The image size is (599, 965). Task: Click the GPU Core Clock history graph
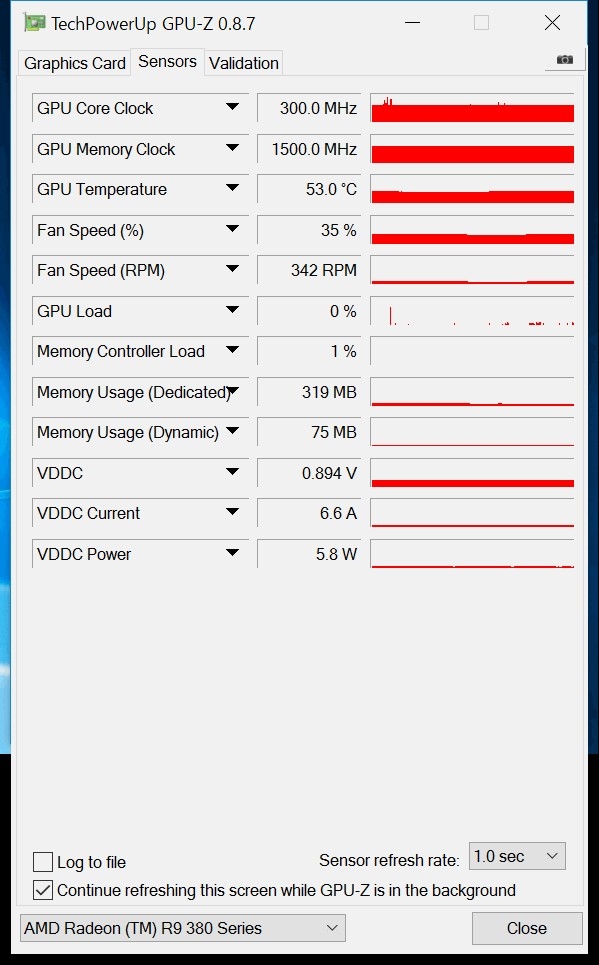click(x=472, y=108)
